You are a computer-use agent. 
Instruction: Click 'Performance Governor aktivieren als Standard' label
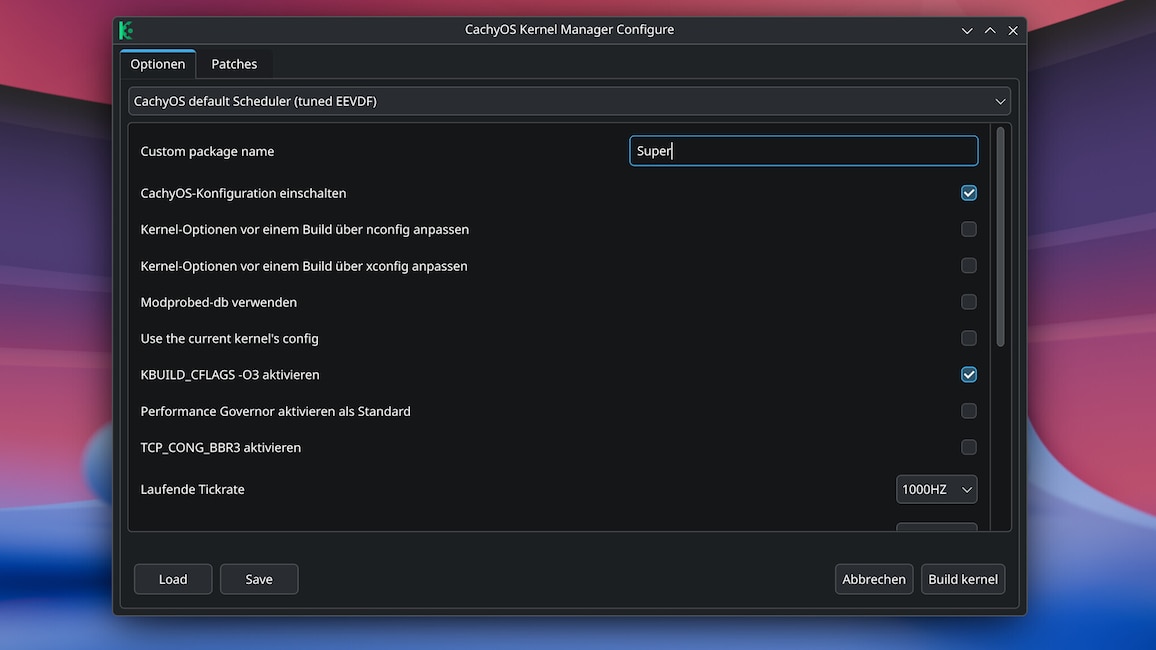click(276, 411)
